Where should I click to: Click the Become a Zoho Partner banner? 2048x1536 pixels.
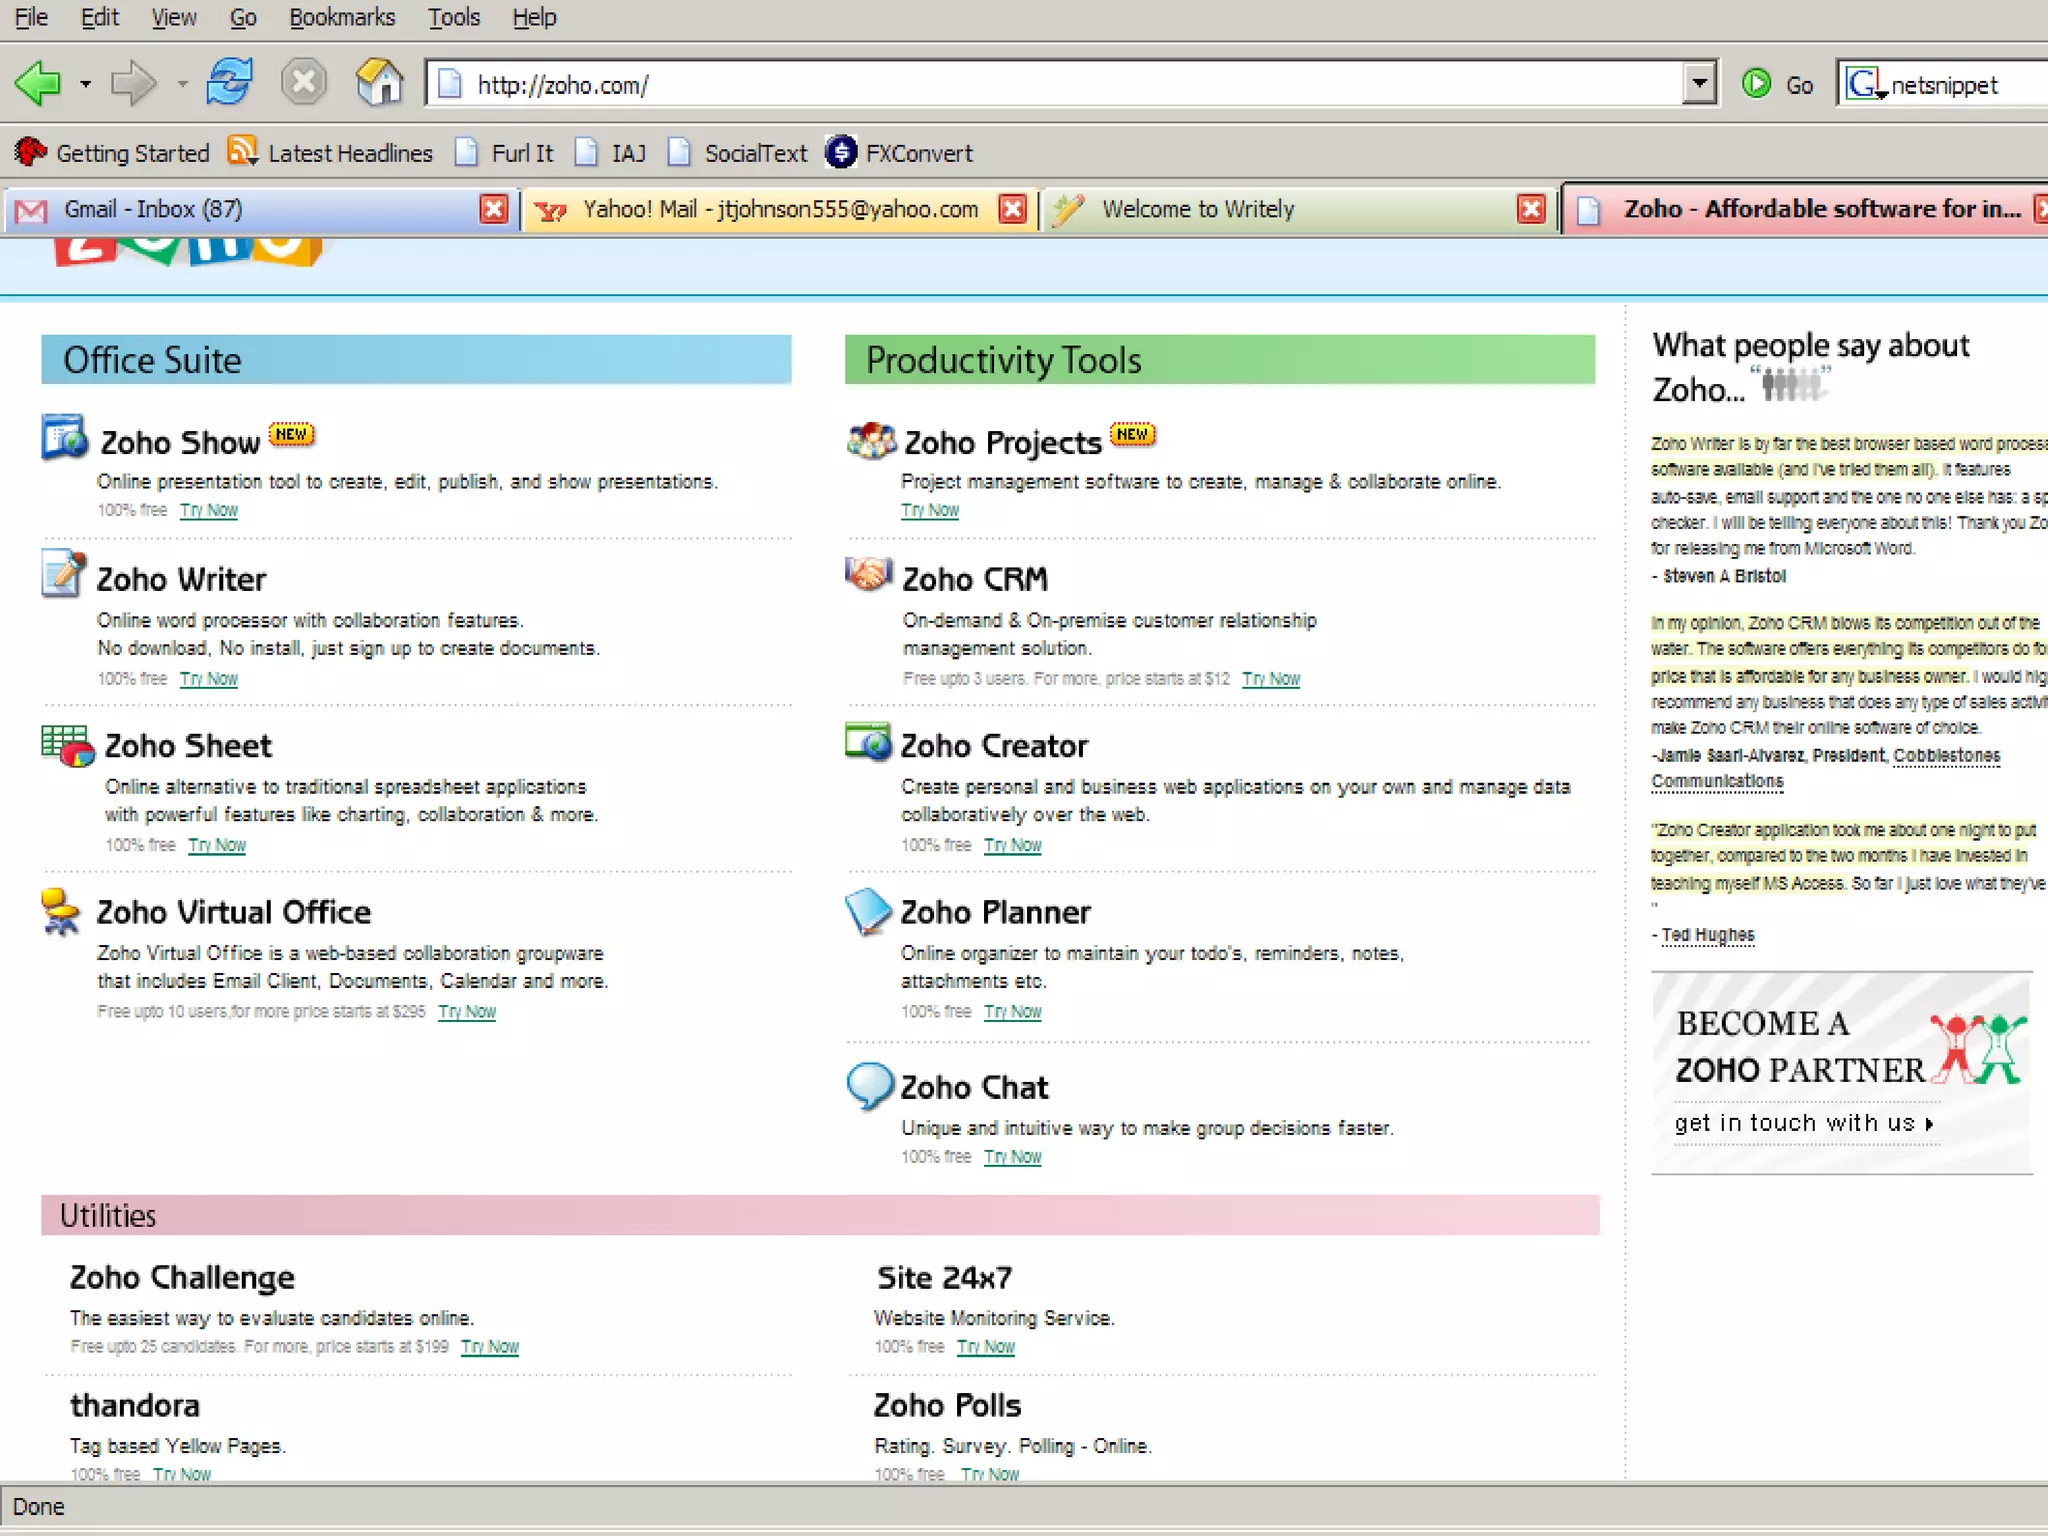[1841, 1072]
